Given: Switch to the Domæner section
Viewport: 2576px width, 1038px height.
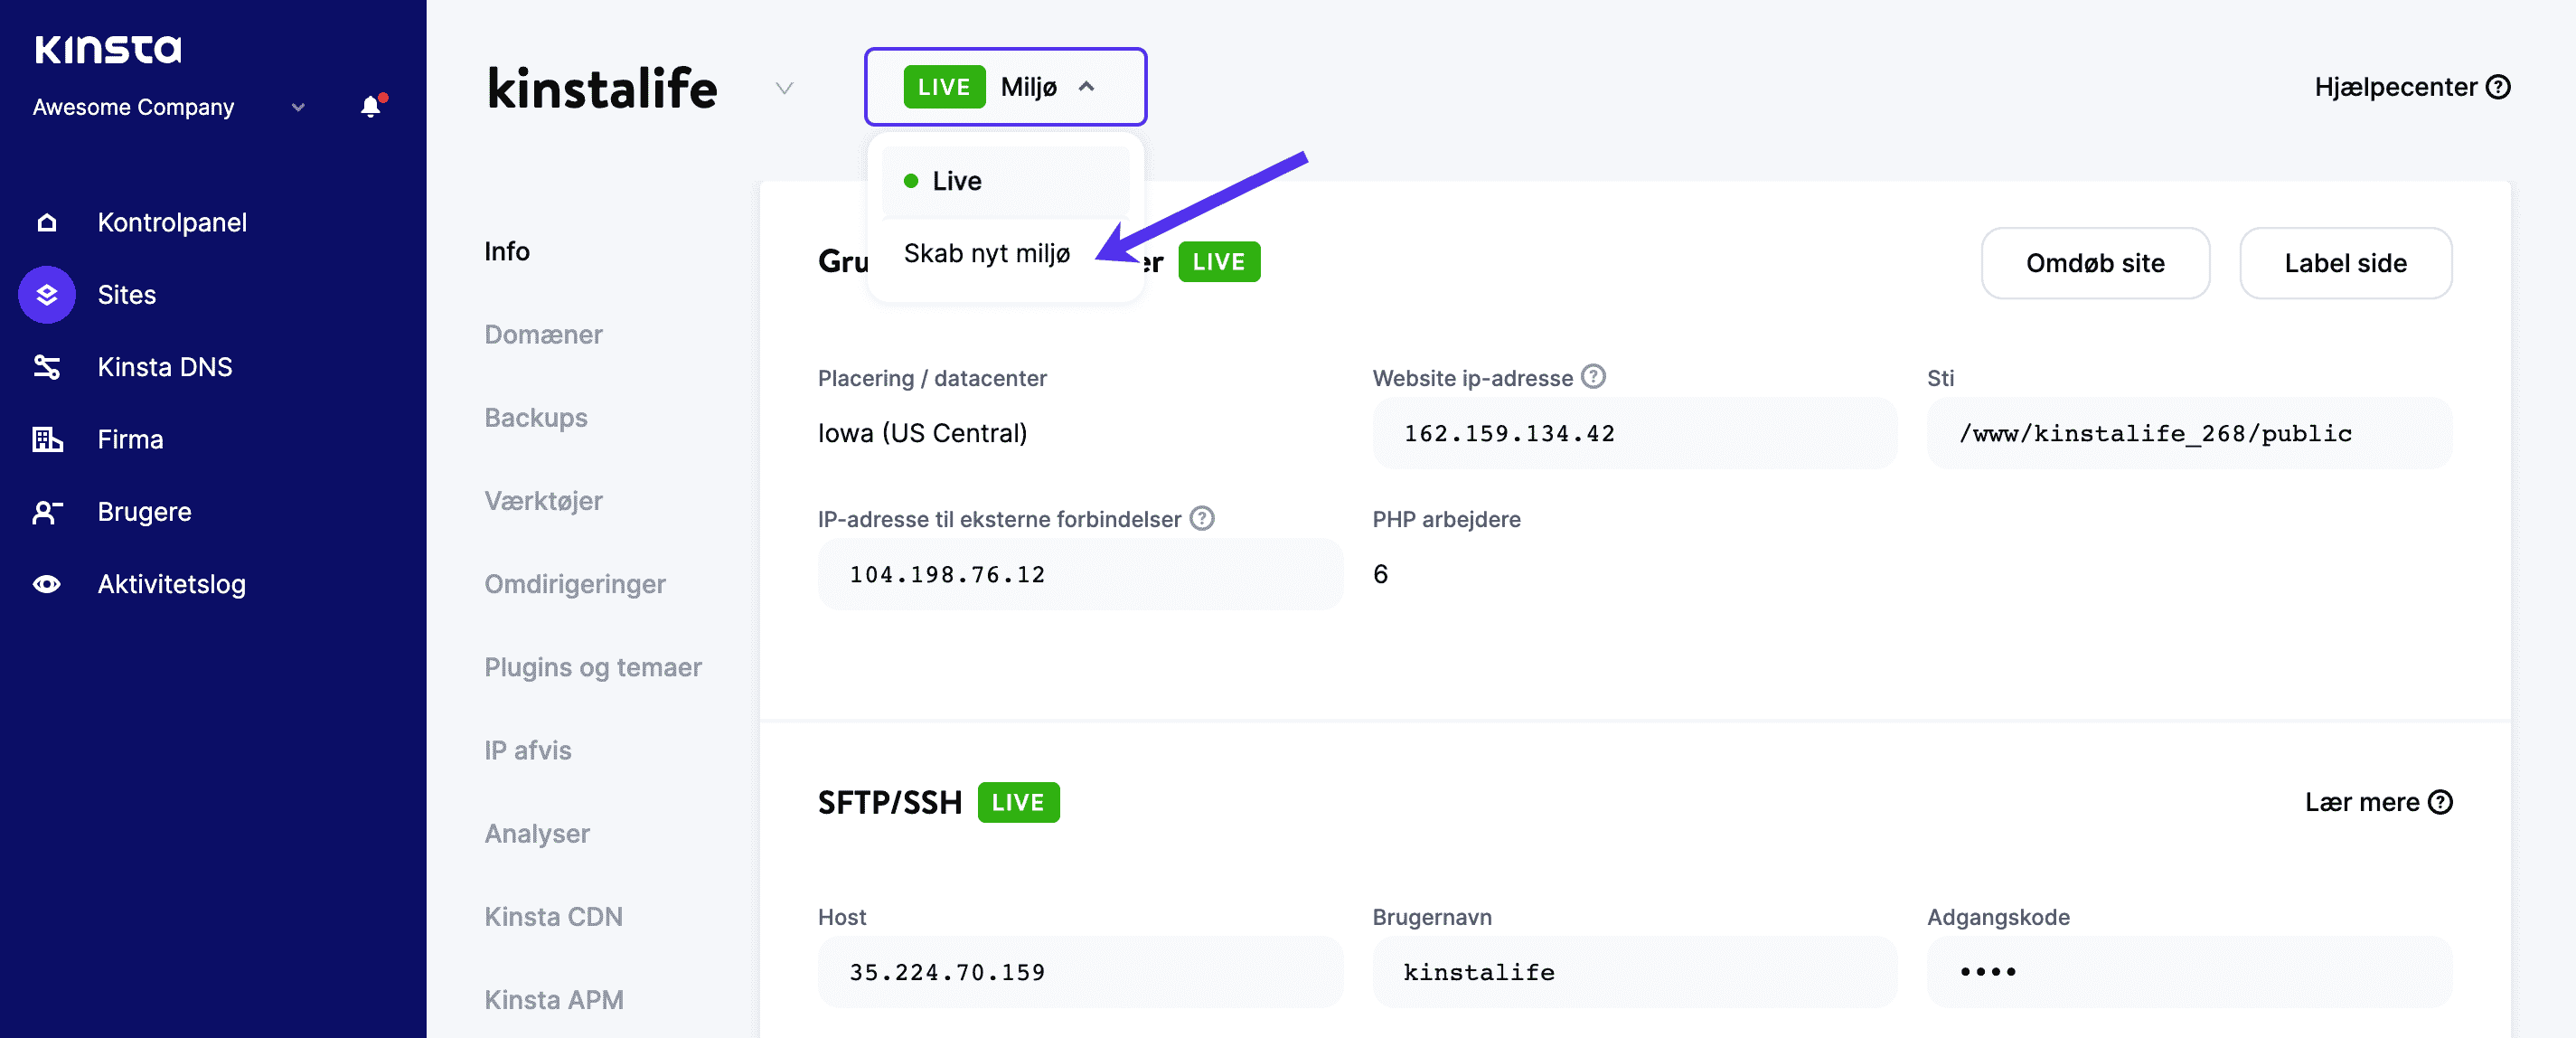Looking at the screenshot, I should point(543,334).
